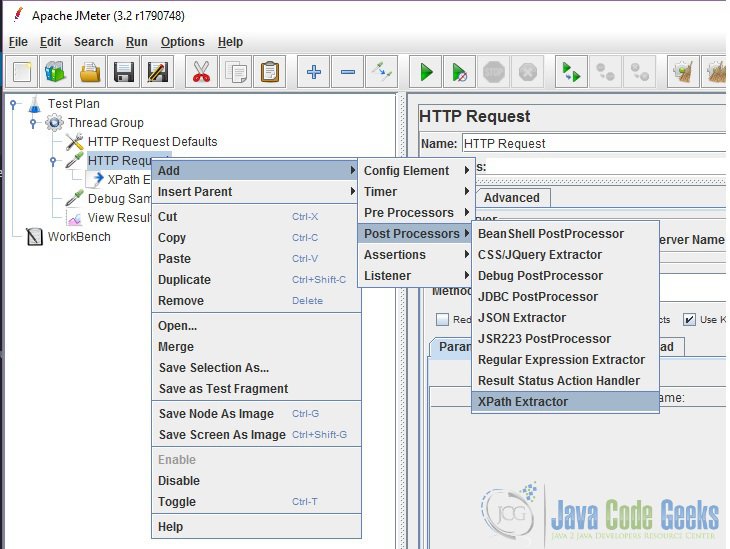
Task: Open the Help menu in menu bar
Action: [230, 42]
